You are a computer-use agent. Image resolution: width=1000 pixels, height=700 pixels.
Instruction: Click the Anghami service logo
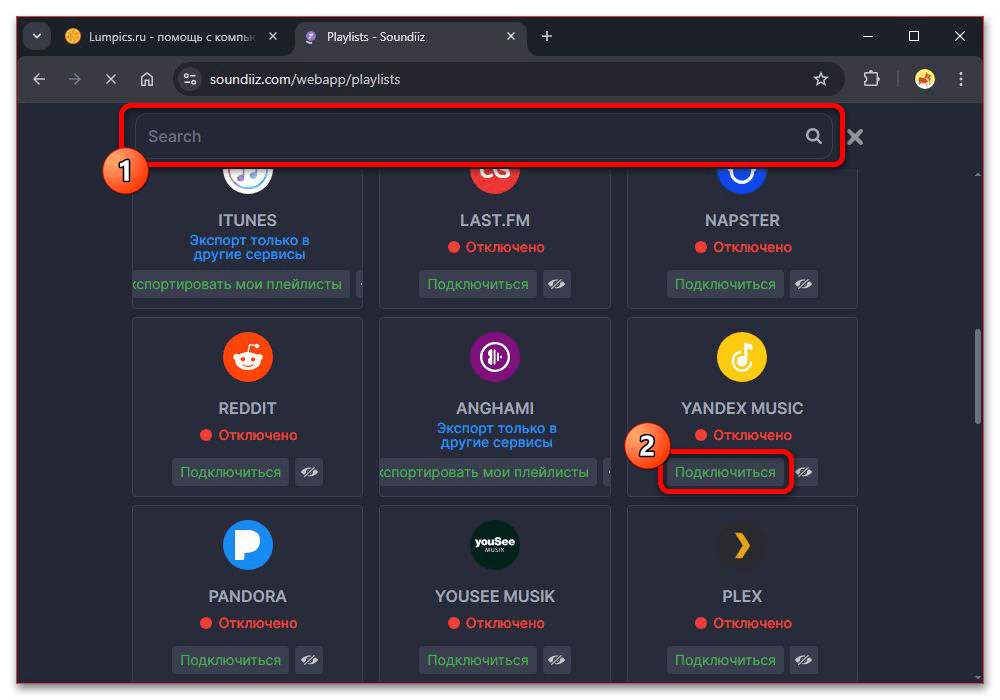pos(494,358)
